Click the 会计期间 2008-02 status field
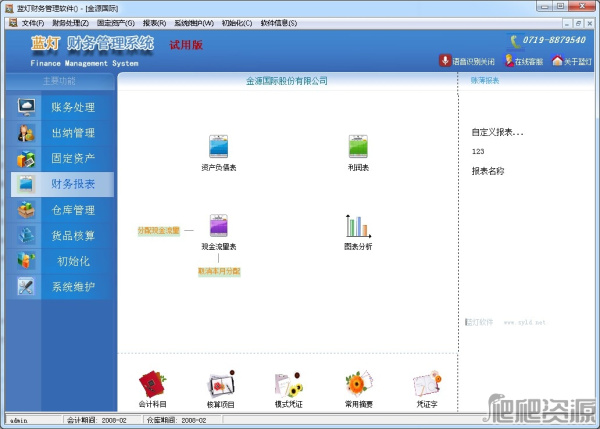Viewport: 600px width, 429px height. click(101, 420)
